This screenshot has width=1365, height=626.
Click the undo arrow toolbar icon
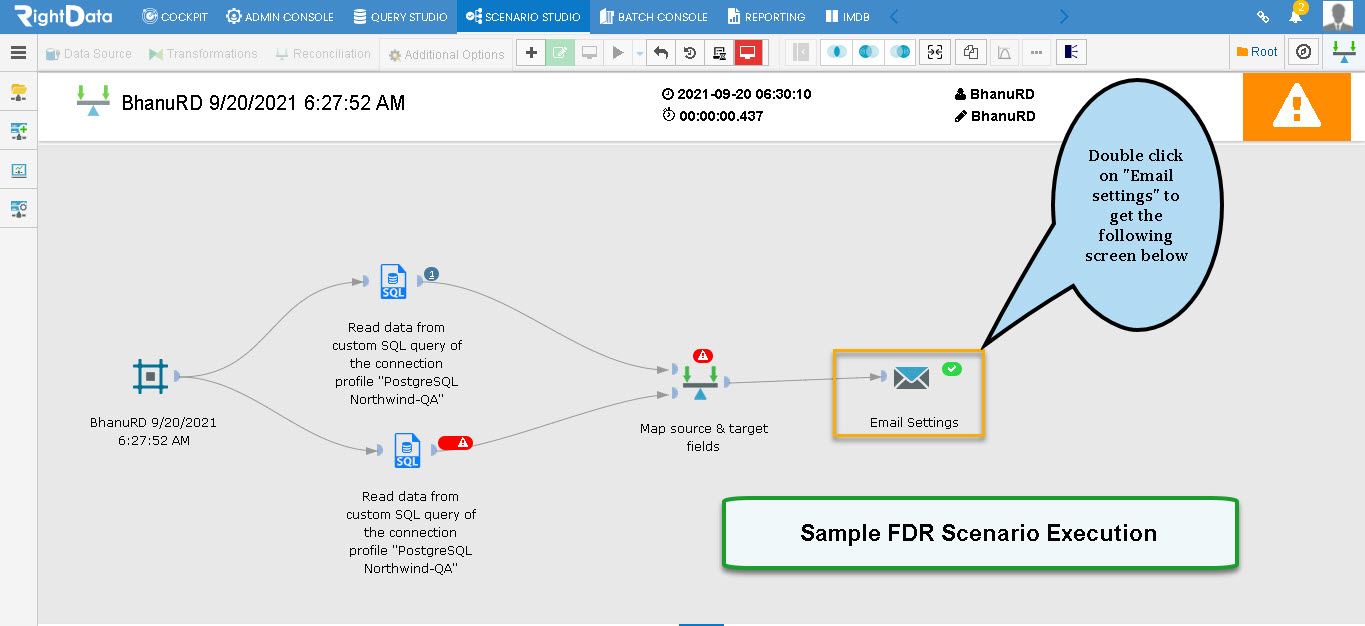[660, 53]
